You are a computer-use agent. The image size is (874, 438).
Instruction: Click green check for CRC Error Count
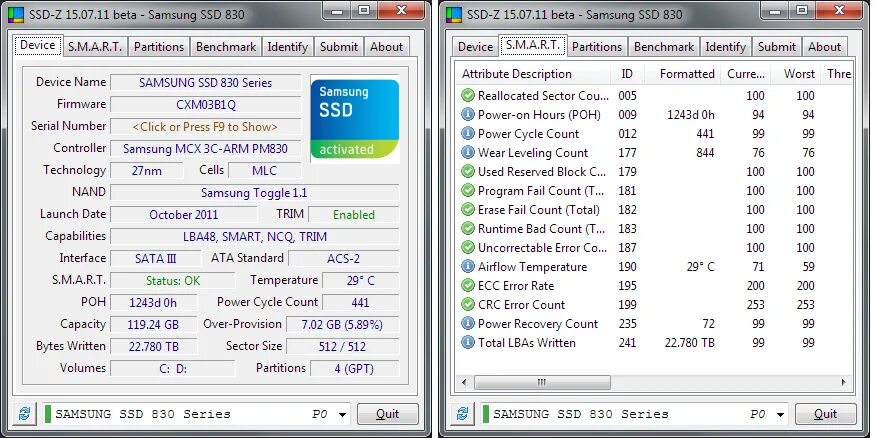tap(468, 304)
